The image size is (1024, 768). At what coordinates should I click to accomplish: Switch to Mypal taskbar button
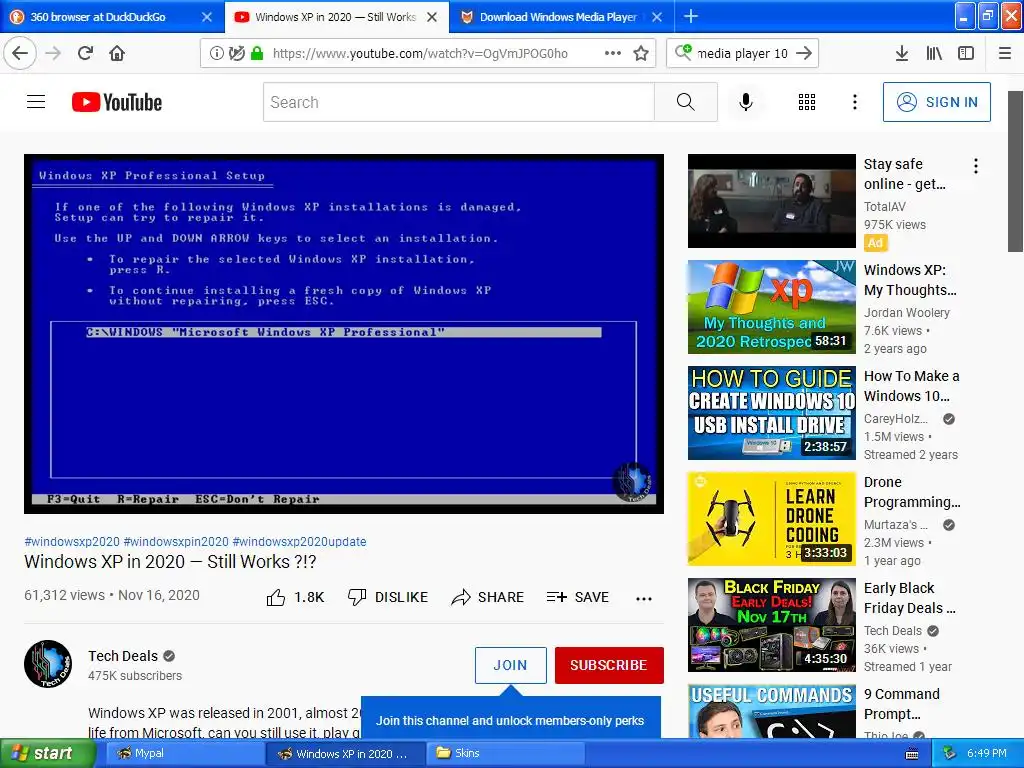[183, 754]
